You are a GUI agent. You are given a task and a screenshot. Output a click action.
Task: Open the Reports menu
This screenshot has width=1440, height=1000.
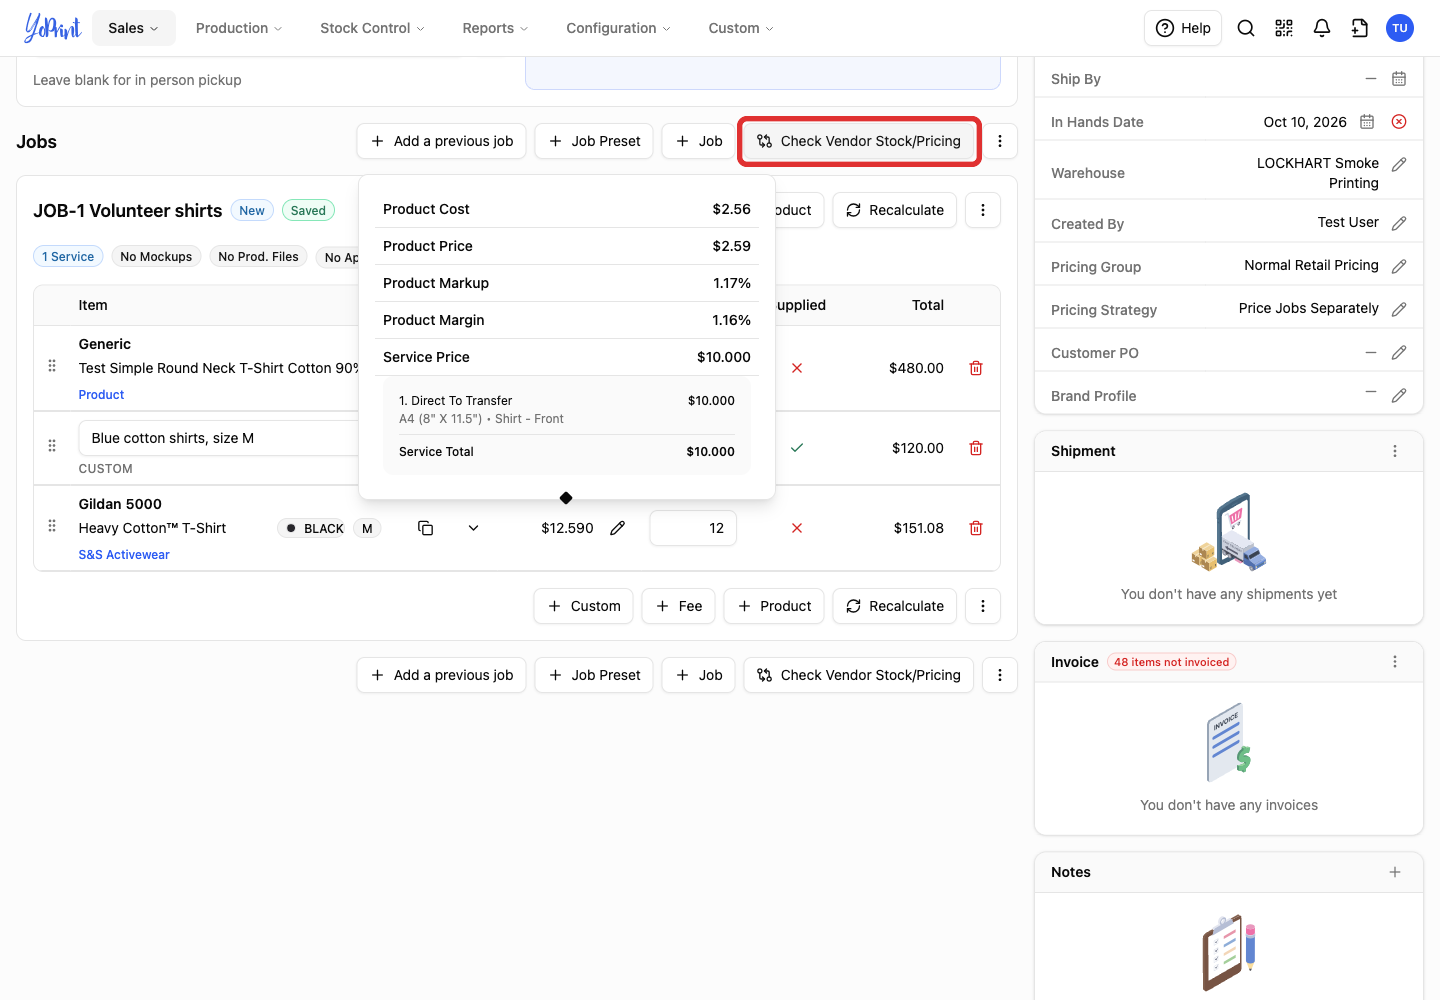point(495,28)
